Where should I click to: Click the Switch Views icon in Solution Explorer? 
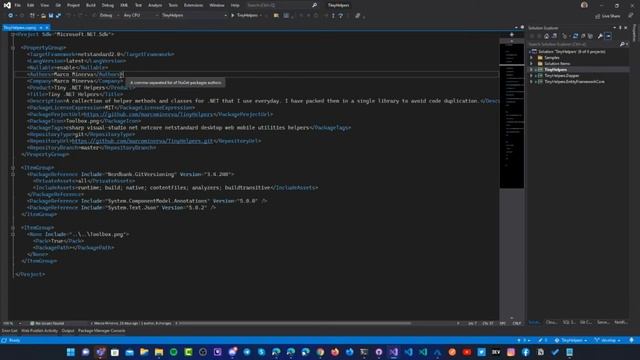(x=554, y=36)
